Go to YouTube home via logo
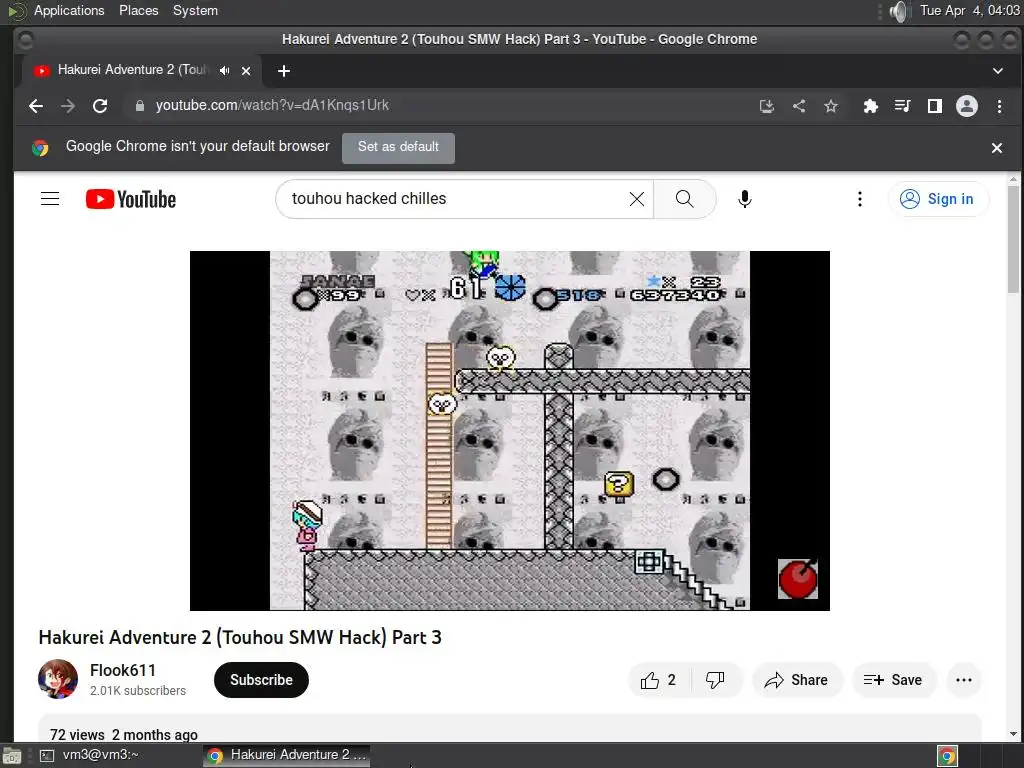 coord(131,199)
